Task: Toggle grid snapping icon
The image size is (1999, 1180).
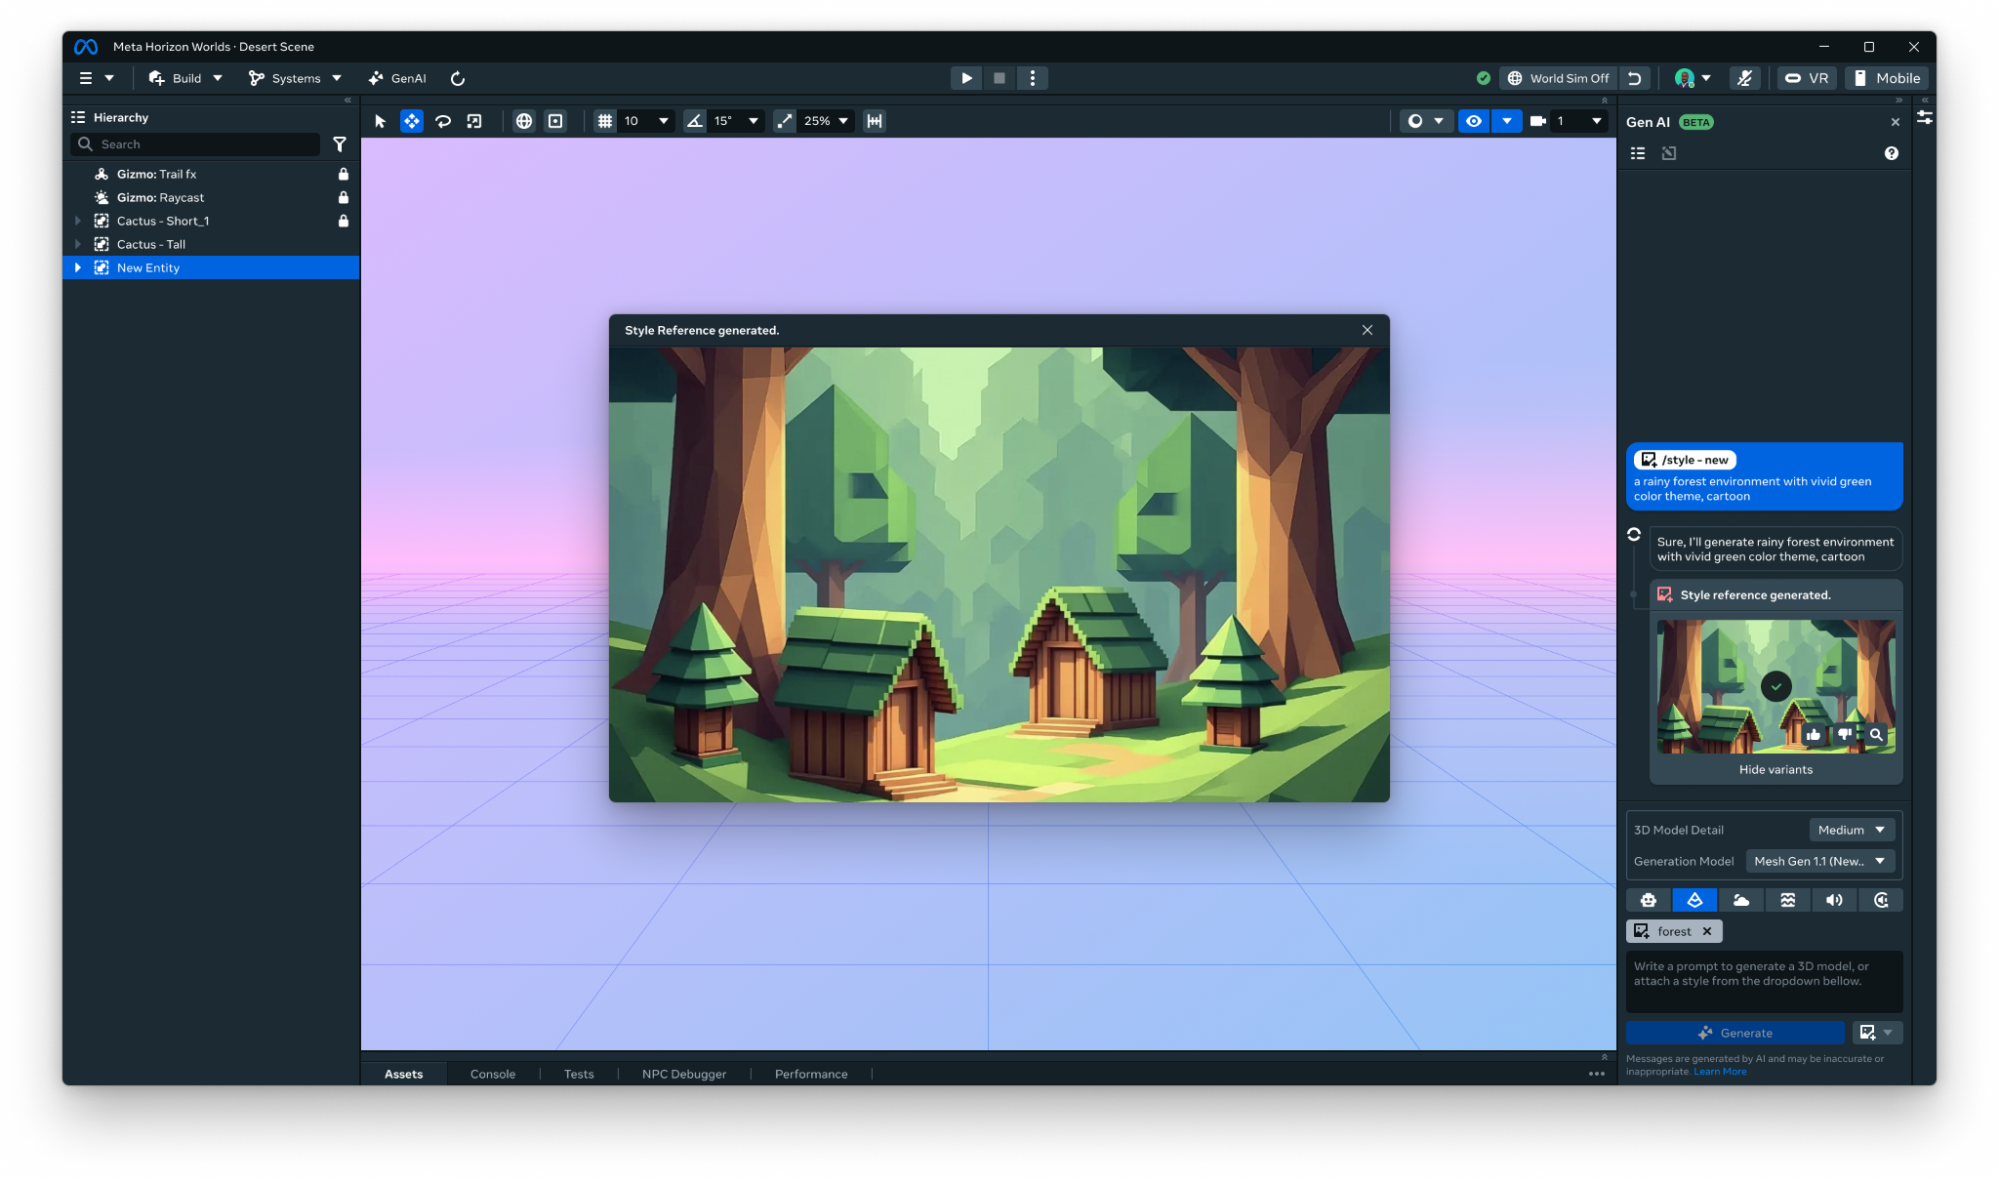Action: [605, 121]
